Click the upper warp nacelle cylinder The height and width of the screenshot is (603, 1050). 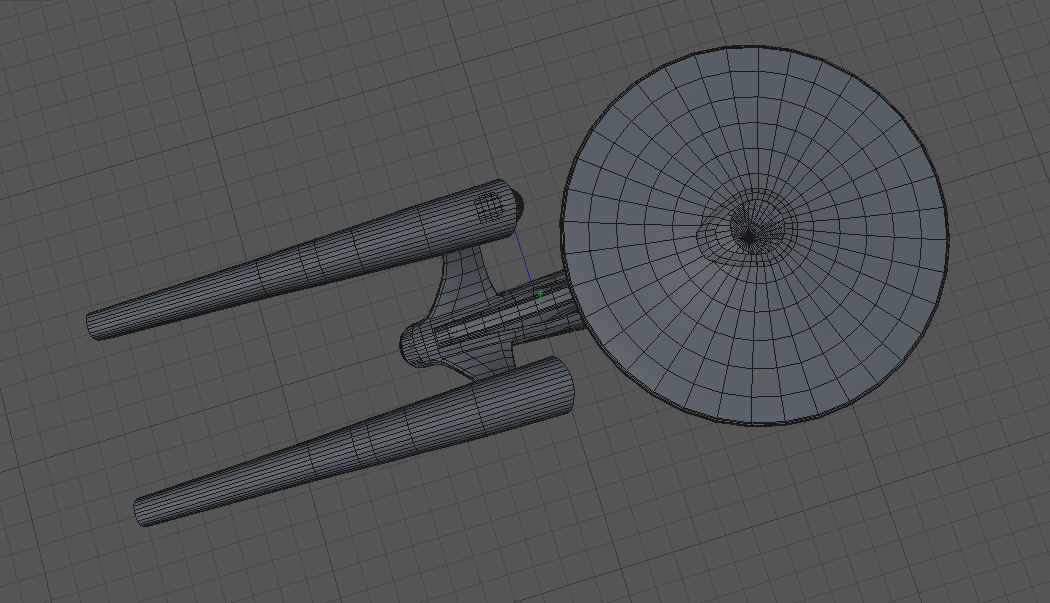(x=305, y=260)
